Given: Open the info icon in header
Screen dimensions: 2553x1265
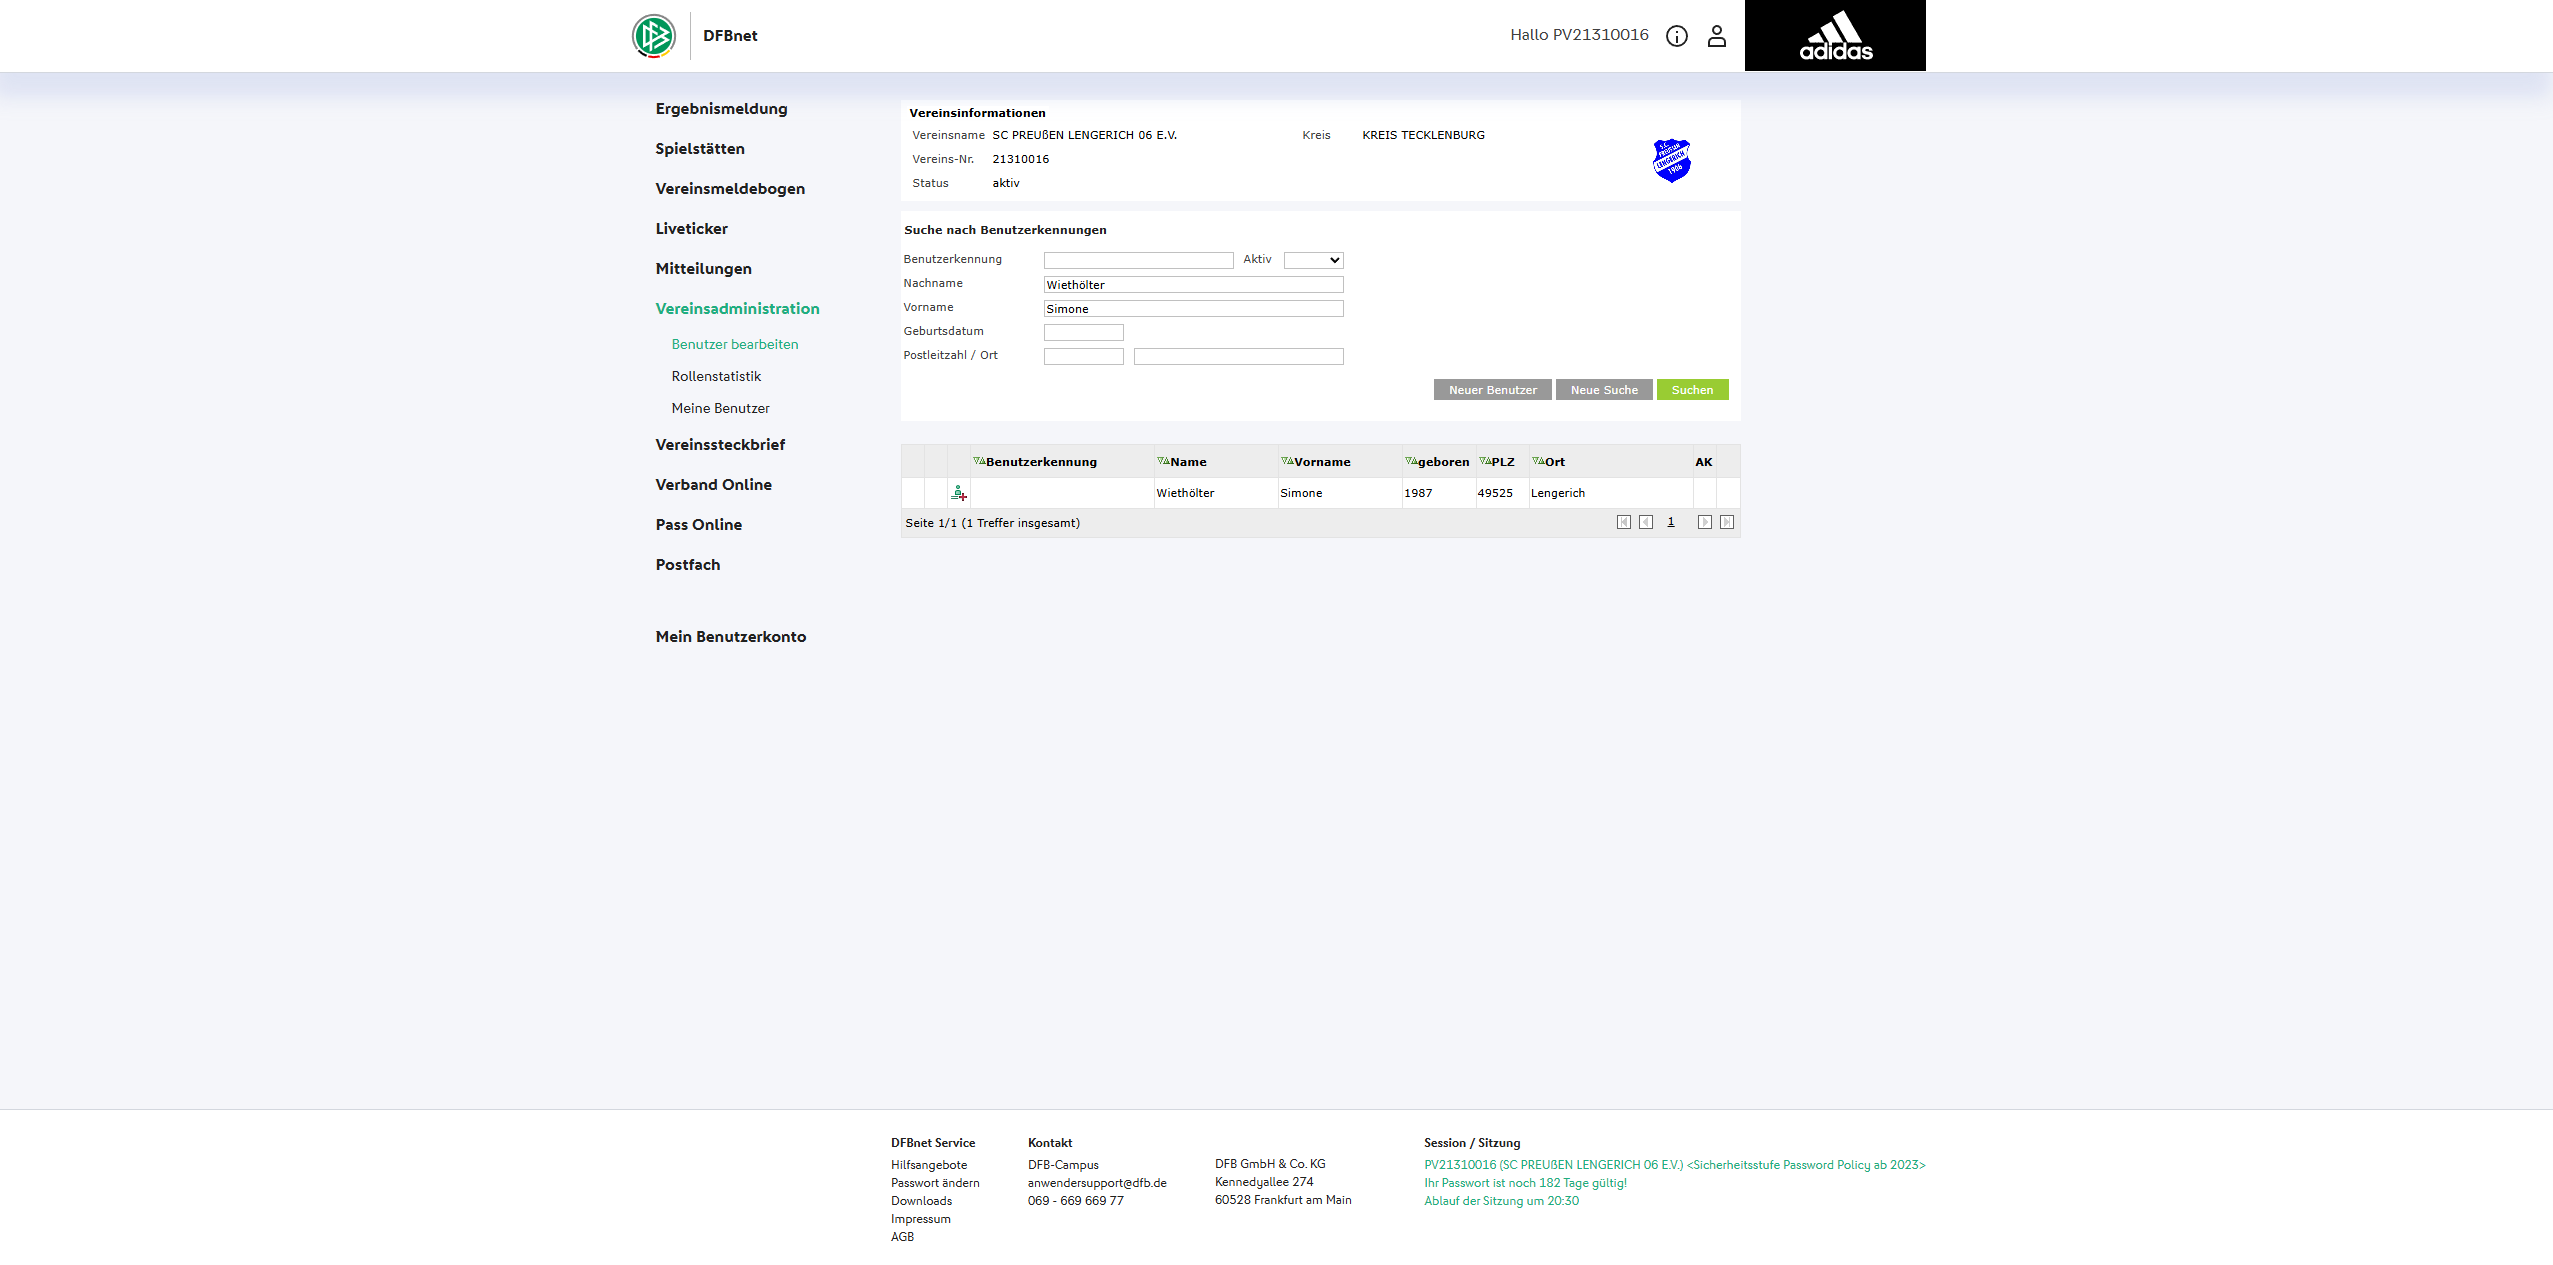Looking at the screenshot, I should [x=1676, y=36].
